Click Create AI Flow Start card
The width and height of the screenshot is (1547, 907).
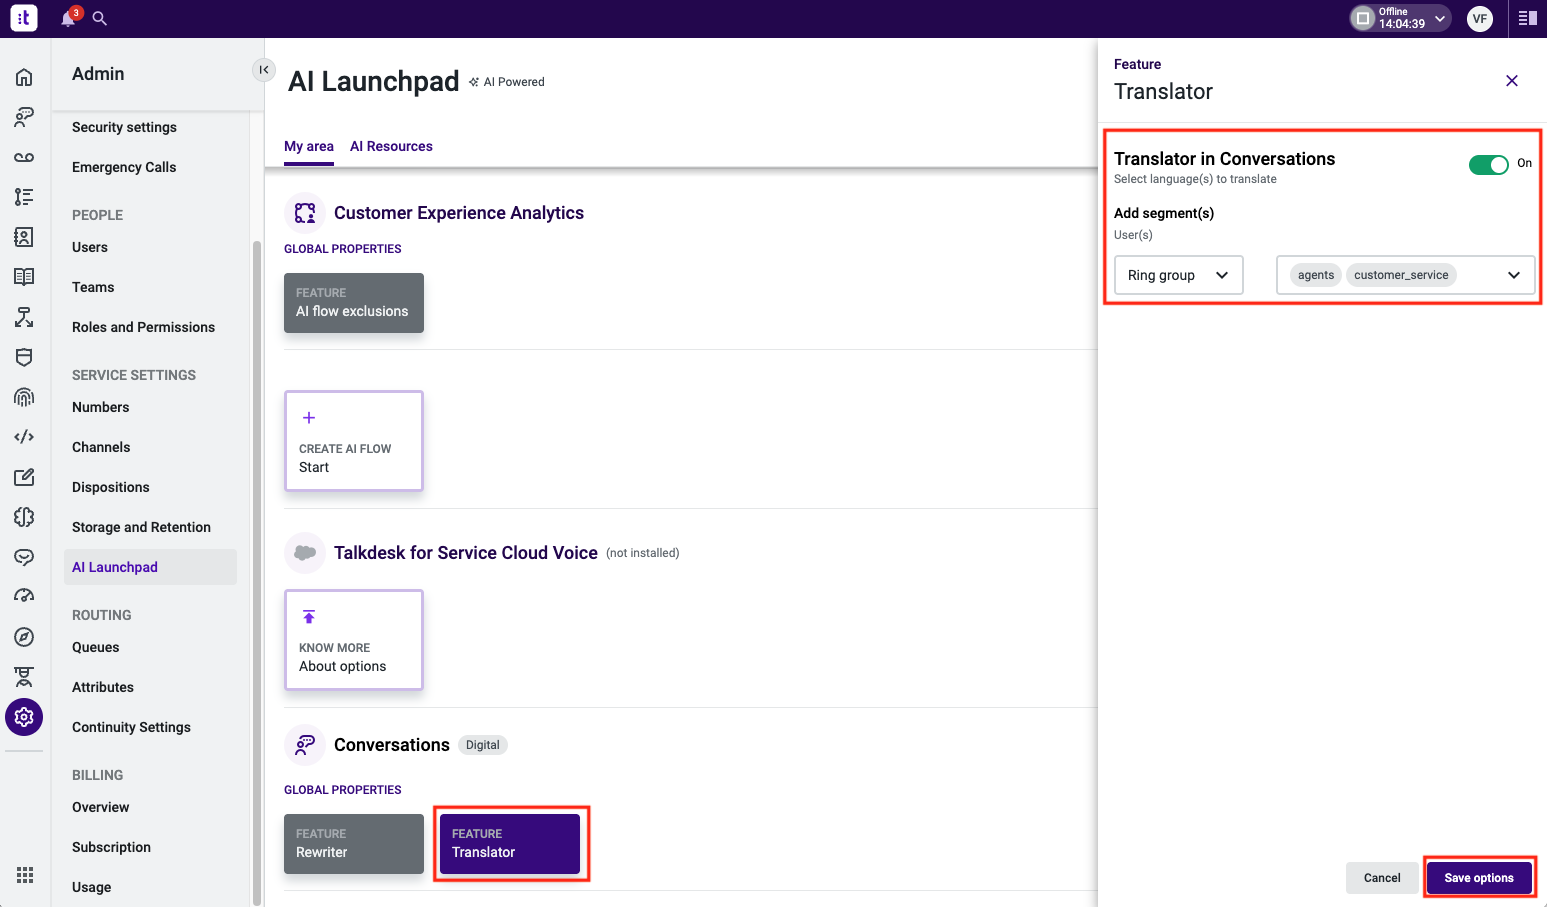354,441
